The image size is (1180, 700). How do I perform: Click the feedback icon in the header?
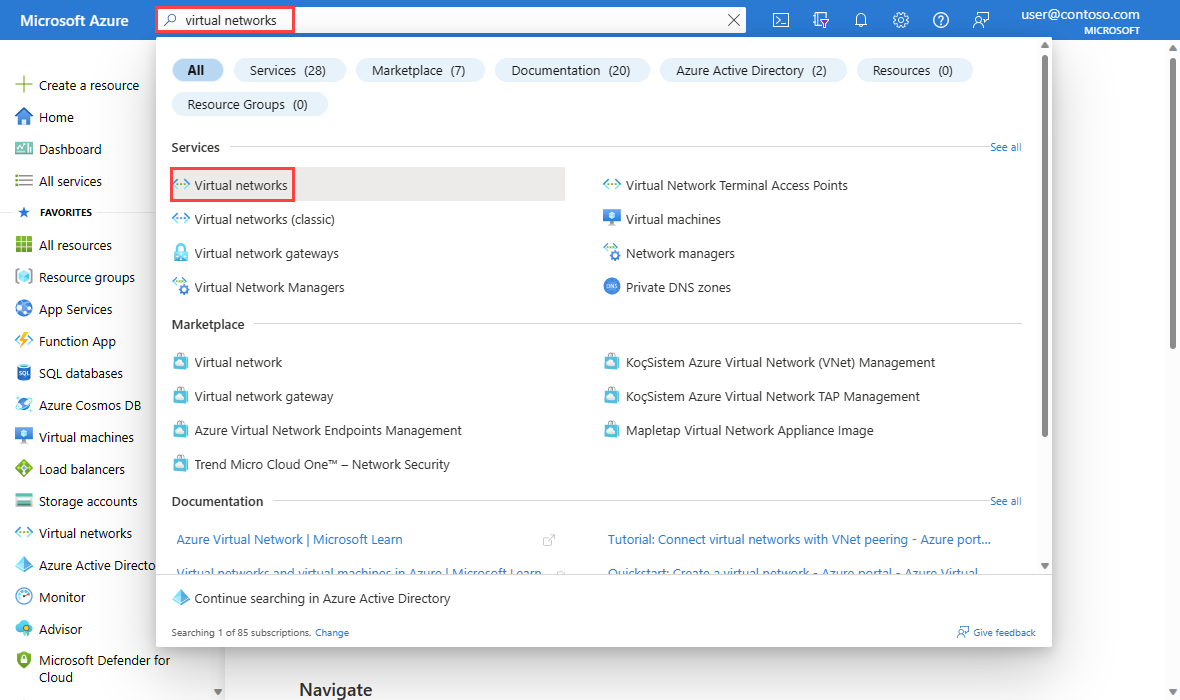[x=981, y=20]
